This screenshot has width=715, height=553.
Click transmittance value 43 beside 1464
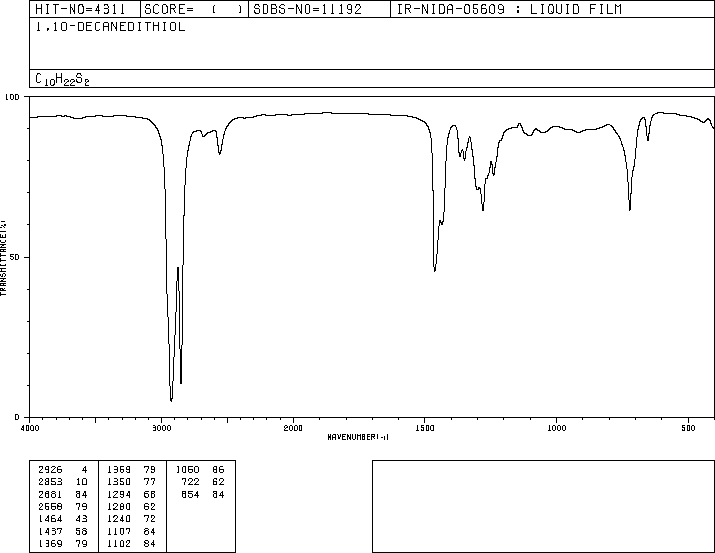tap(81, 519)
